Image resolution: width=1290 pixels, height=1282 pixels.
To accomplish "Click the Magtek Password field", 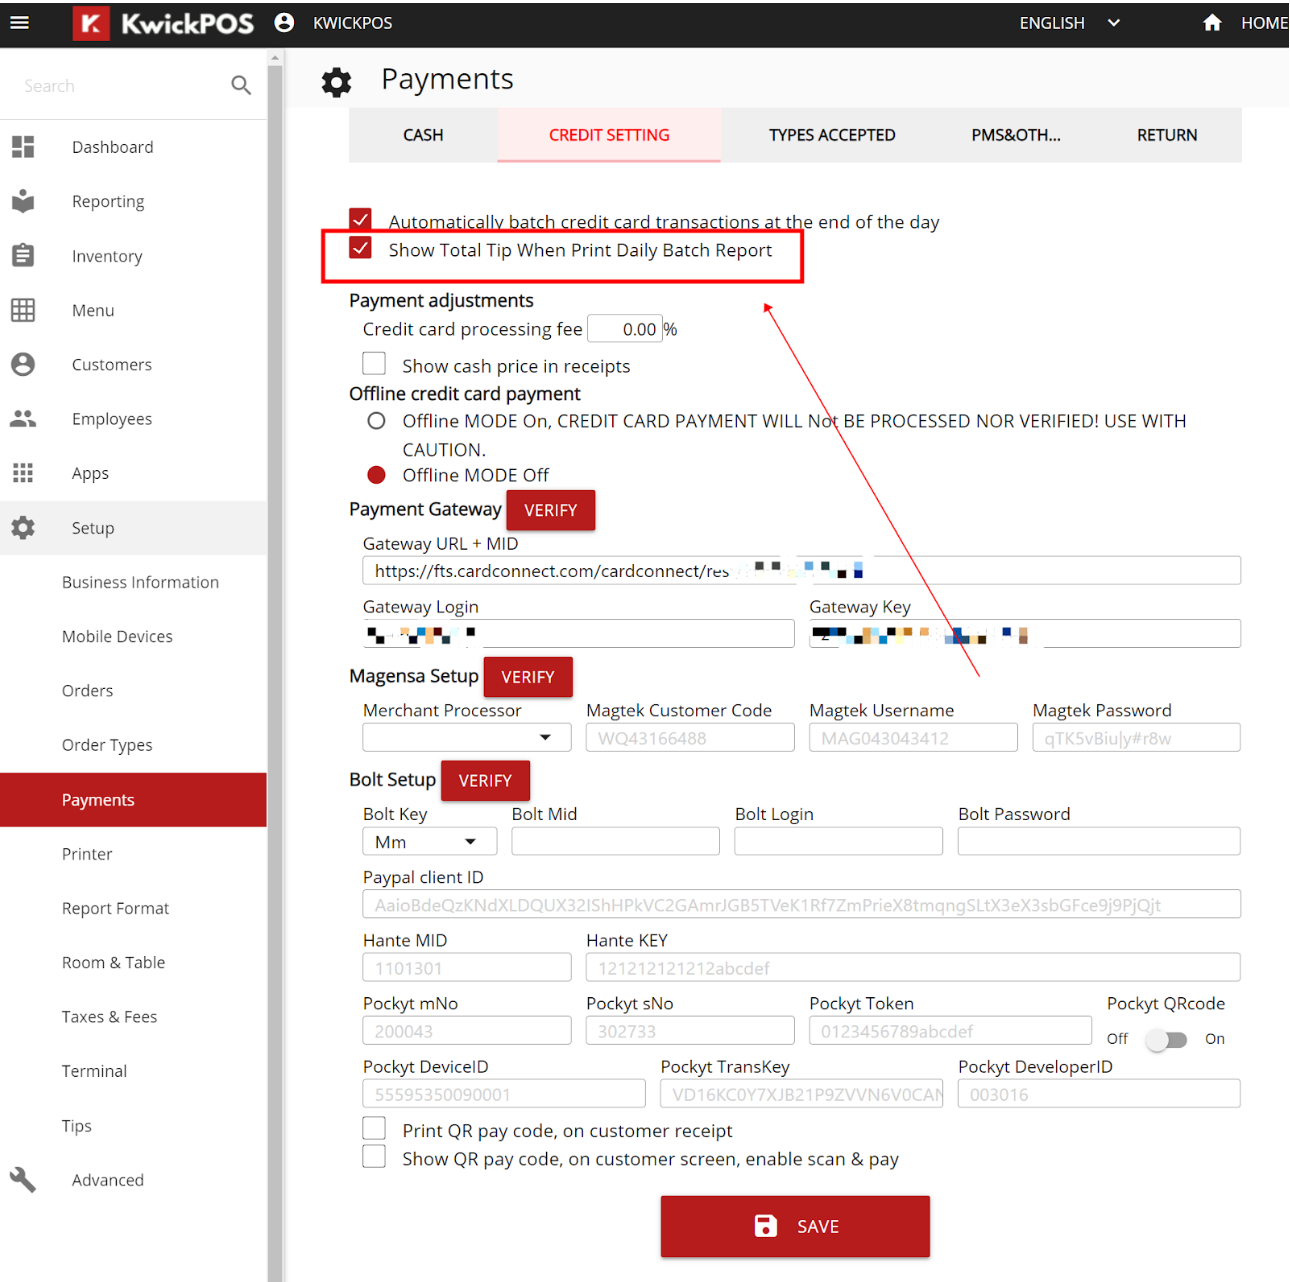I will [x=1136, y=738].
